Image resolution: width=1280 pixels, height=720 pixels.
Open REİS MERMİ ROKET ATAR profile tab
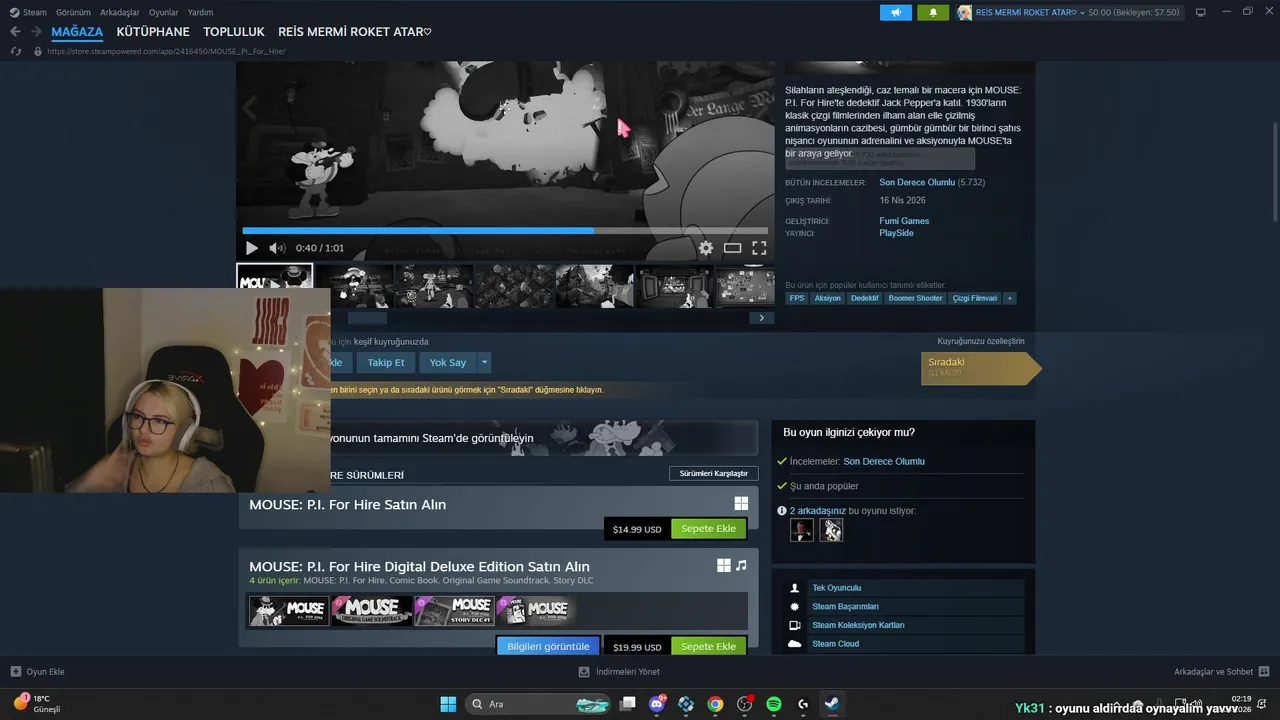point(355,32)
